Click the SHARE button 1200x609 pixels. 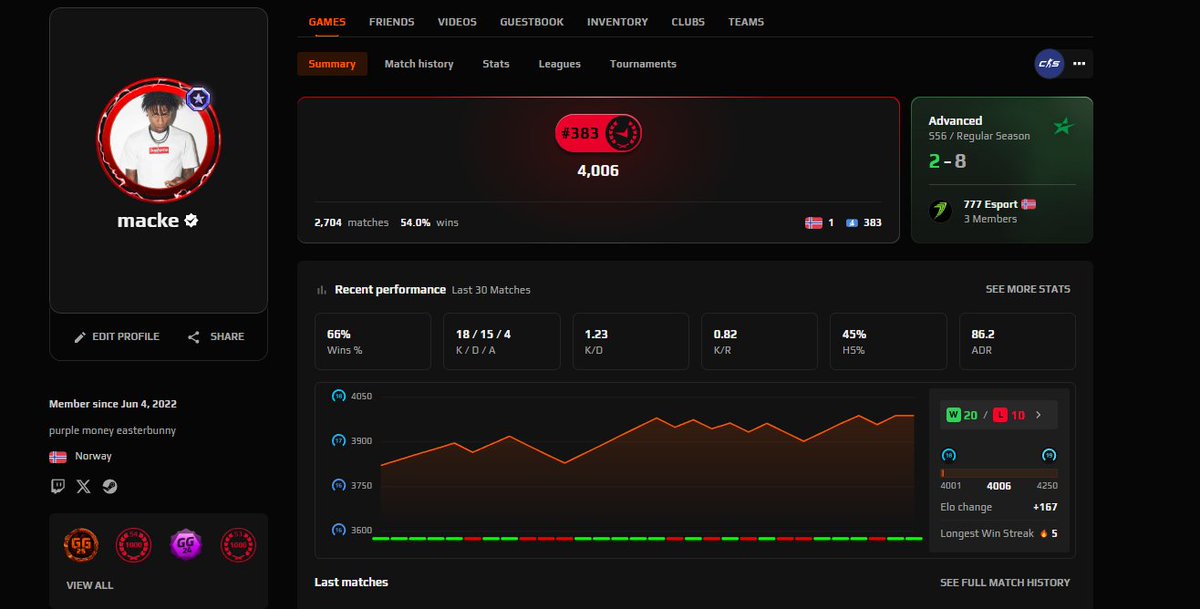(x=216, y=337)
